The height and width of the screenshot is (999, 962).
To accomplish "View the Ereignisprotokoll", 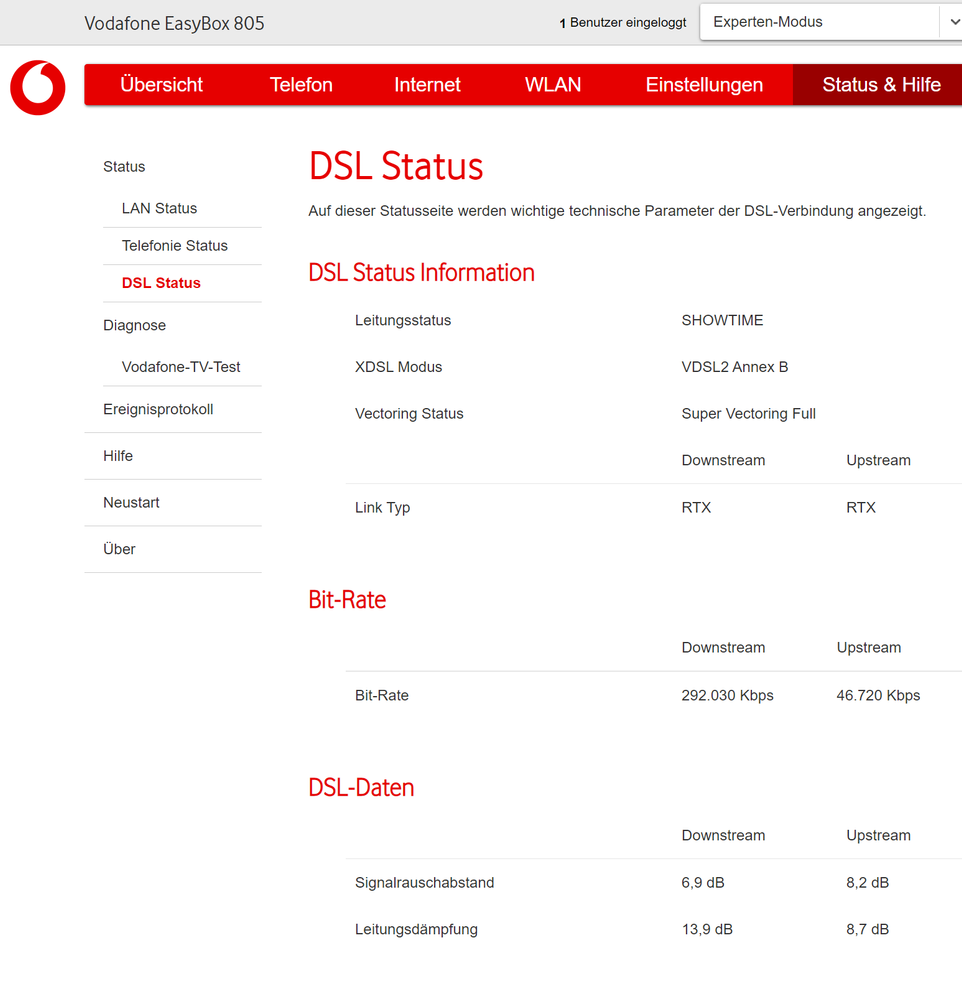I will click(158, 409).
